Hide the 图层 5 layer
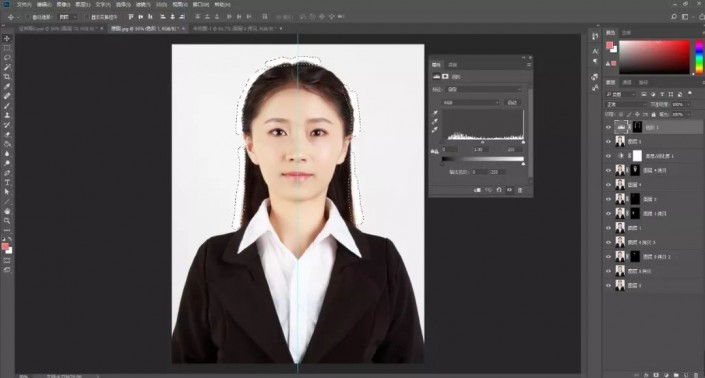The height and width of the screenshot is (378, 705). tap(608, 142)
